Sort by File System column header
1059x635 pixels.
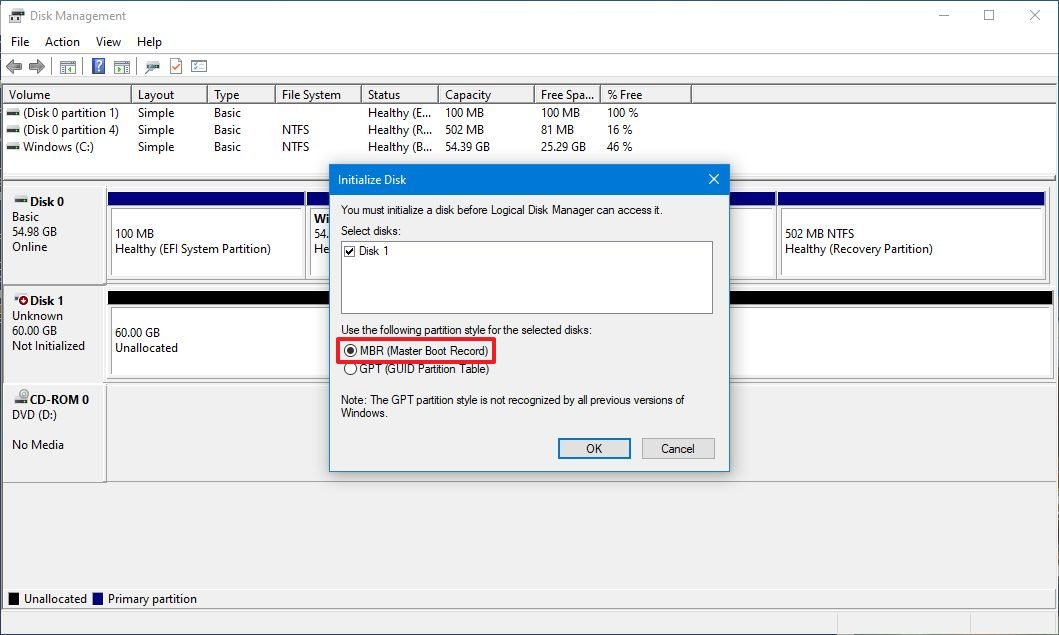[311, 95]
